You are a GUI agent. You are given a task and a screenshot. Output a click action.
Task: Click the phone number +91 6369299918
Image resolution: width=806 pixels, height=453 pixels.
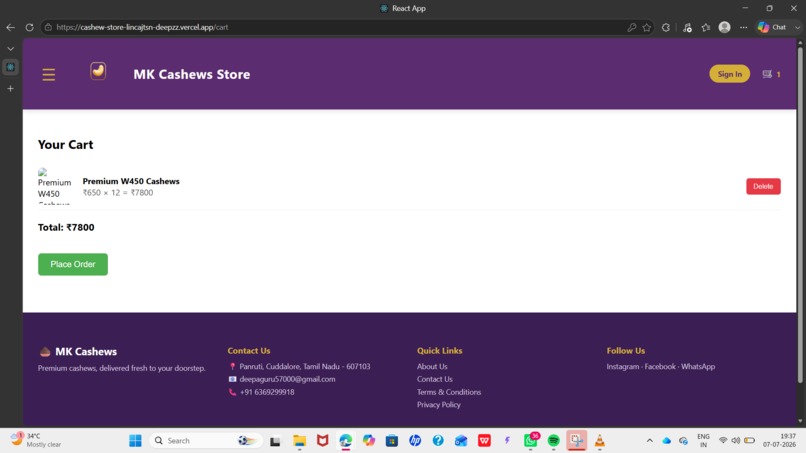pos(267,392)
